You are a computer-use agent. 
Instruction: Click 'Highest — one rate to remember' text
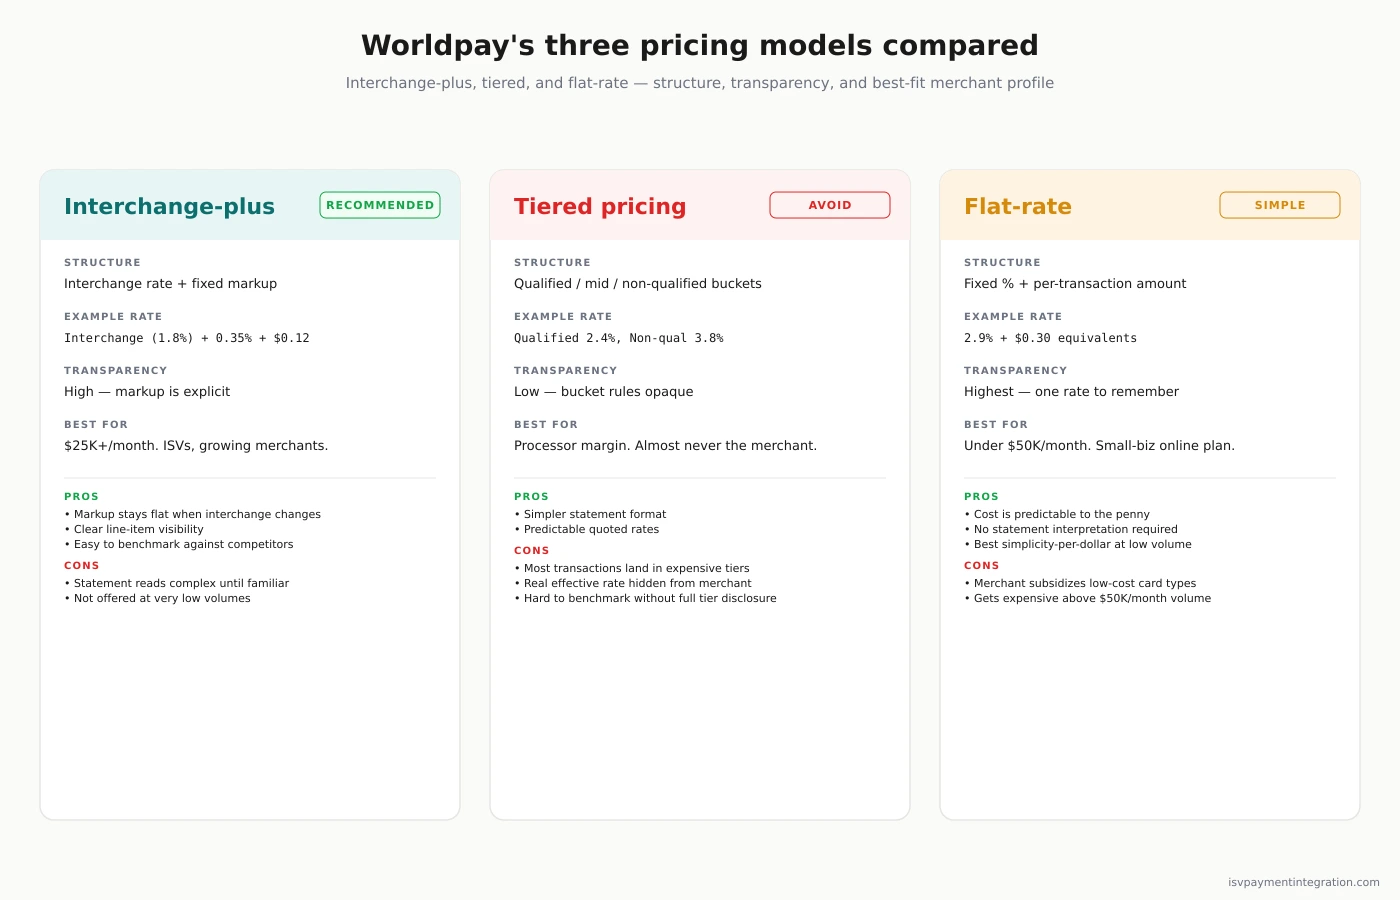[x=1071, y=392]
